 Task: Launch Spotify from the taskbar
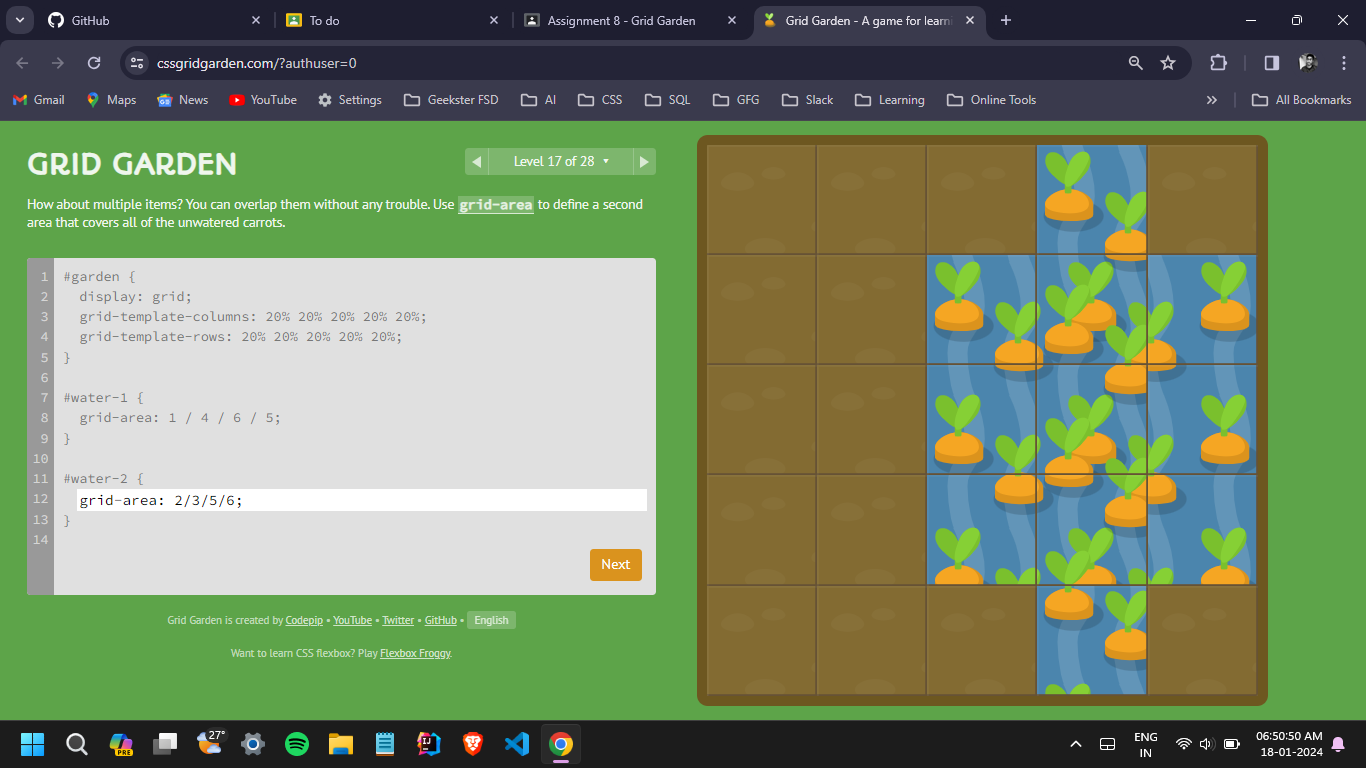tap(297, 744)
